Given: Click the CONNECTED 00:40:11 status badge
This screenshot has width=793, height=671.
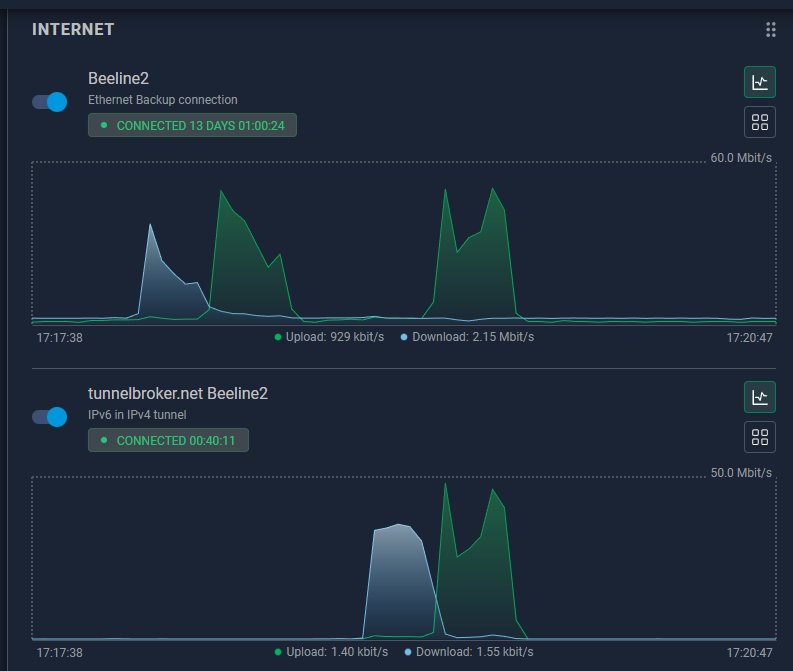Looking at the screenshot, I should (168, 440).
